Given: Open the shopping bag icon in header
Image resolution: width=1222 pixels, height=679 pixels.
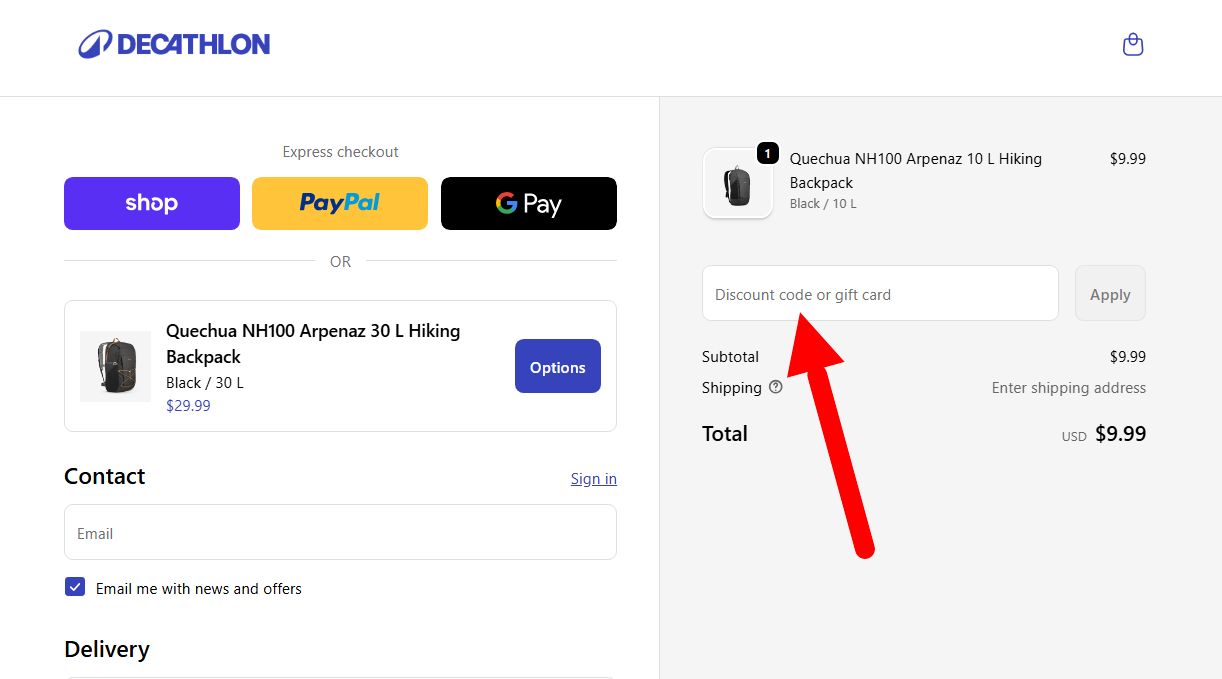Looking at the screenshot, I should tap(1132, 44).
